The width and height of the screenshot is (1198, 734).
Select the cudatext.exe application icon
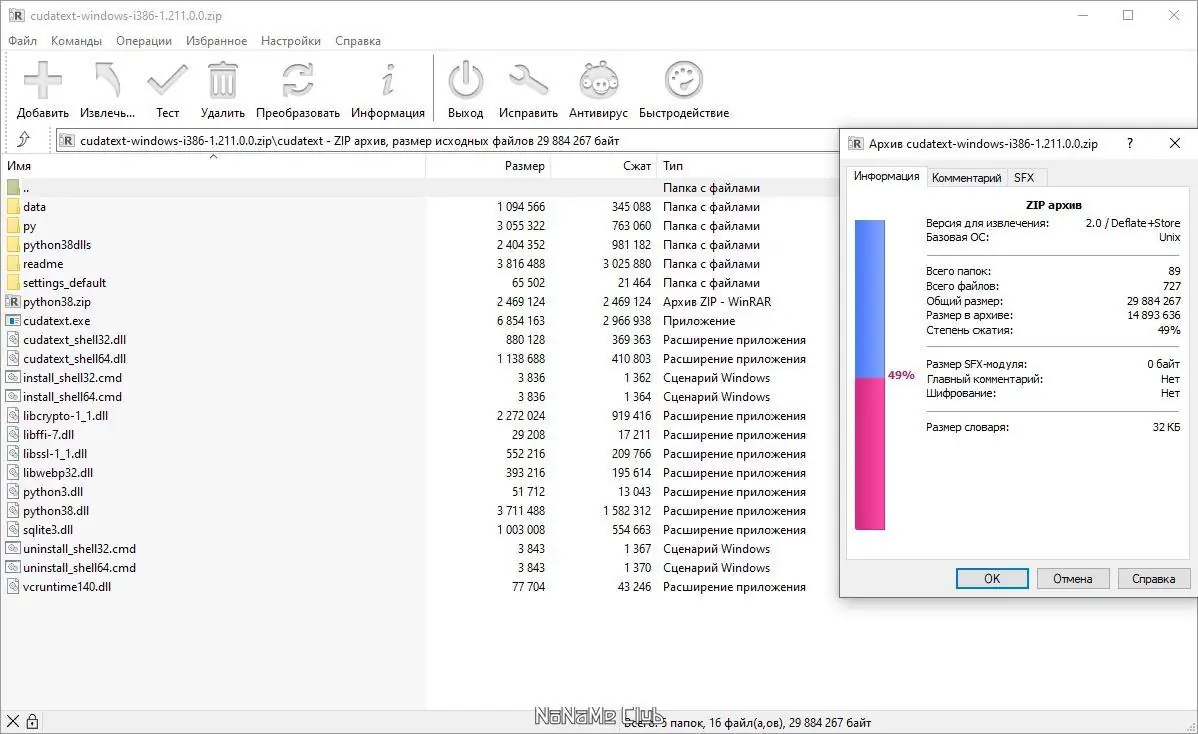(x=13, y=321)
